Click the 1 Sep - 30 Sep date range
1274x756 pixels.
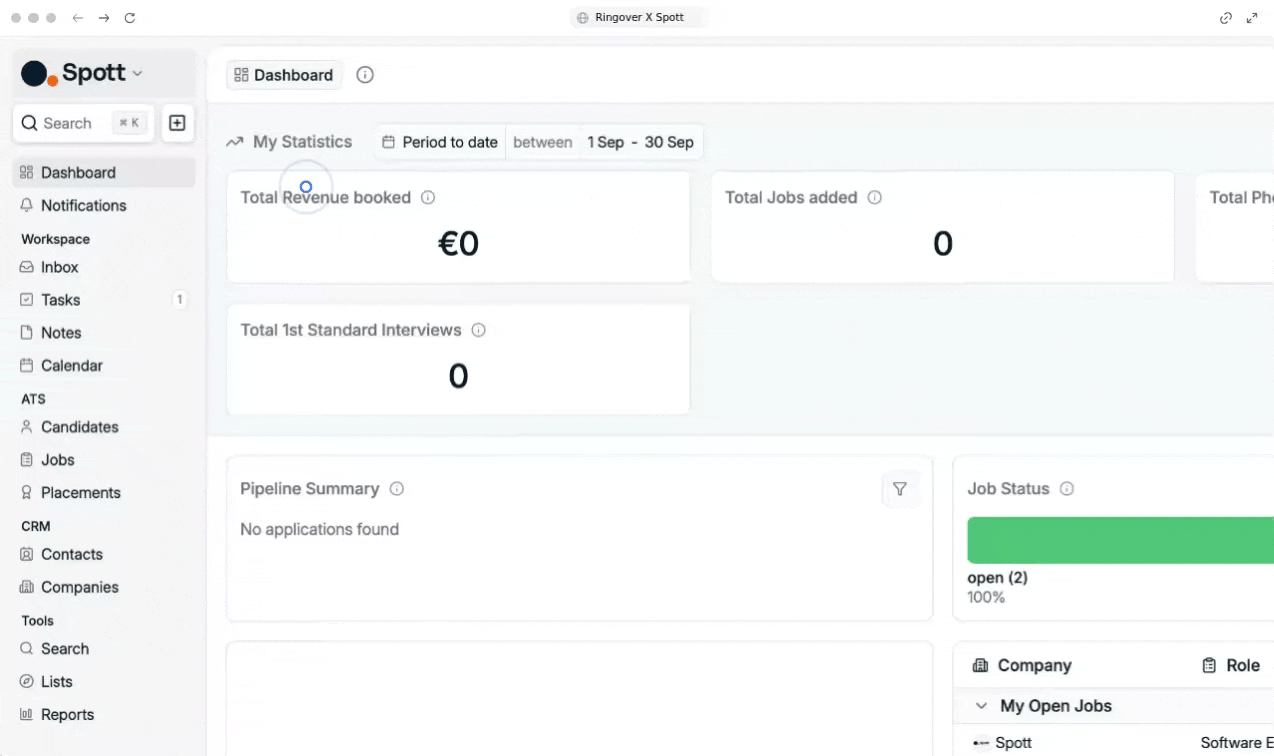point(640,142)
